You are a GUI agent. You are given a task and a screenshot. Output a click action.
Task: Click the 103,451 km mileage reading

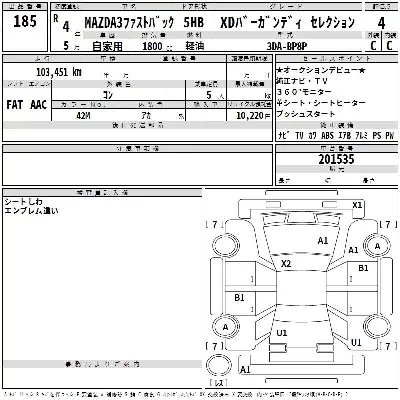59,72
